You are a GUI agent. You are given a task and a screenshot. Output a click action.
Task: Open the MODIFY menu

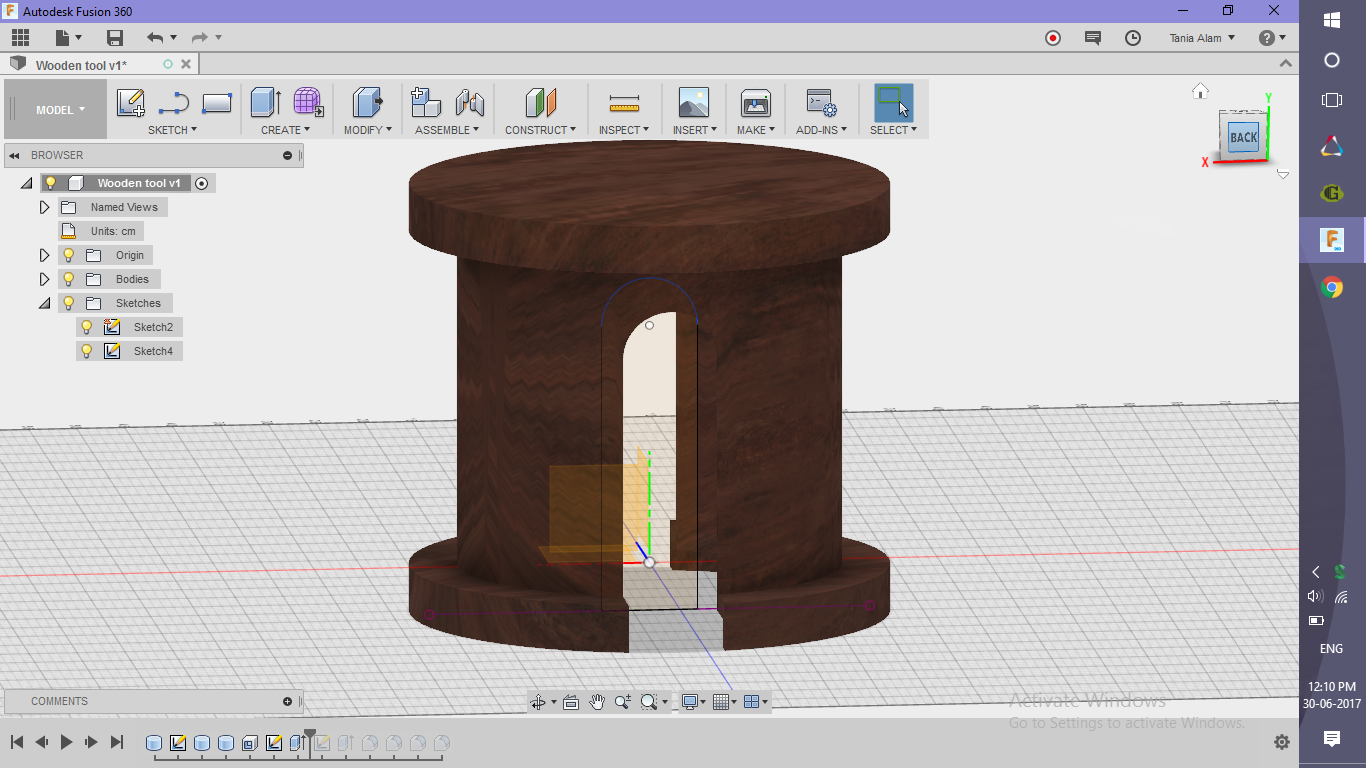368,130
